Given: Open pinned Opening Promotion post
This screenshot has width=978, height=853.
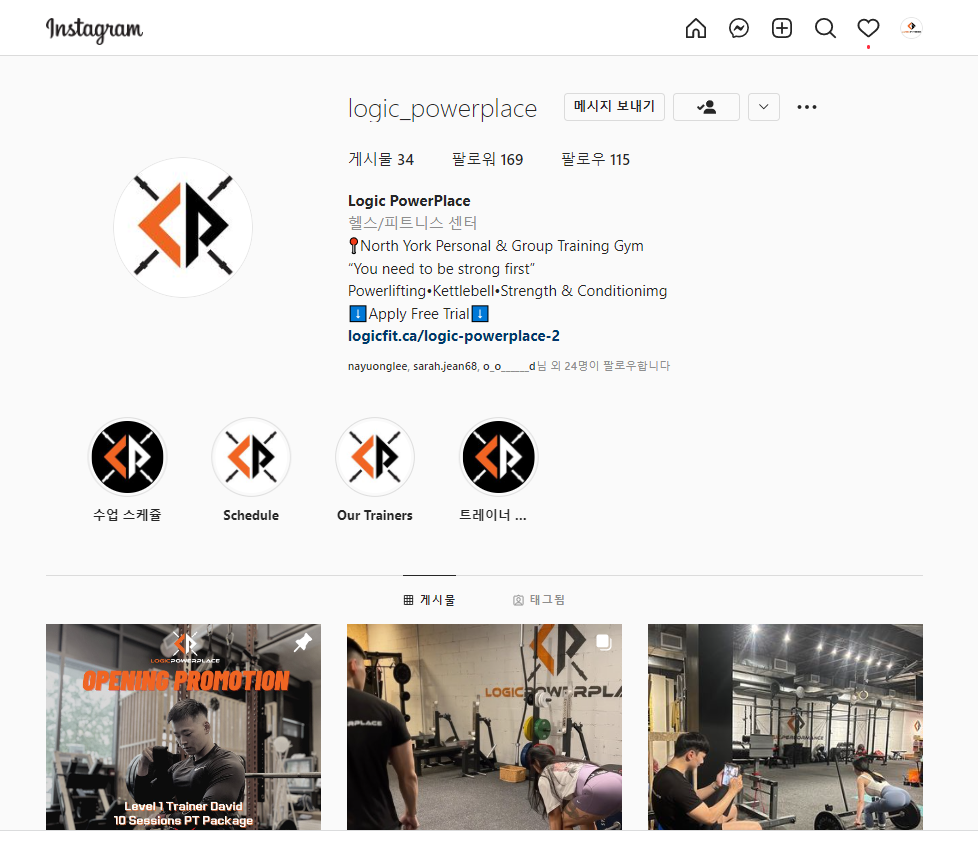Looking at the screenshot, I should (183, 726).
